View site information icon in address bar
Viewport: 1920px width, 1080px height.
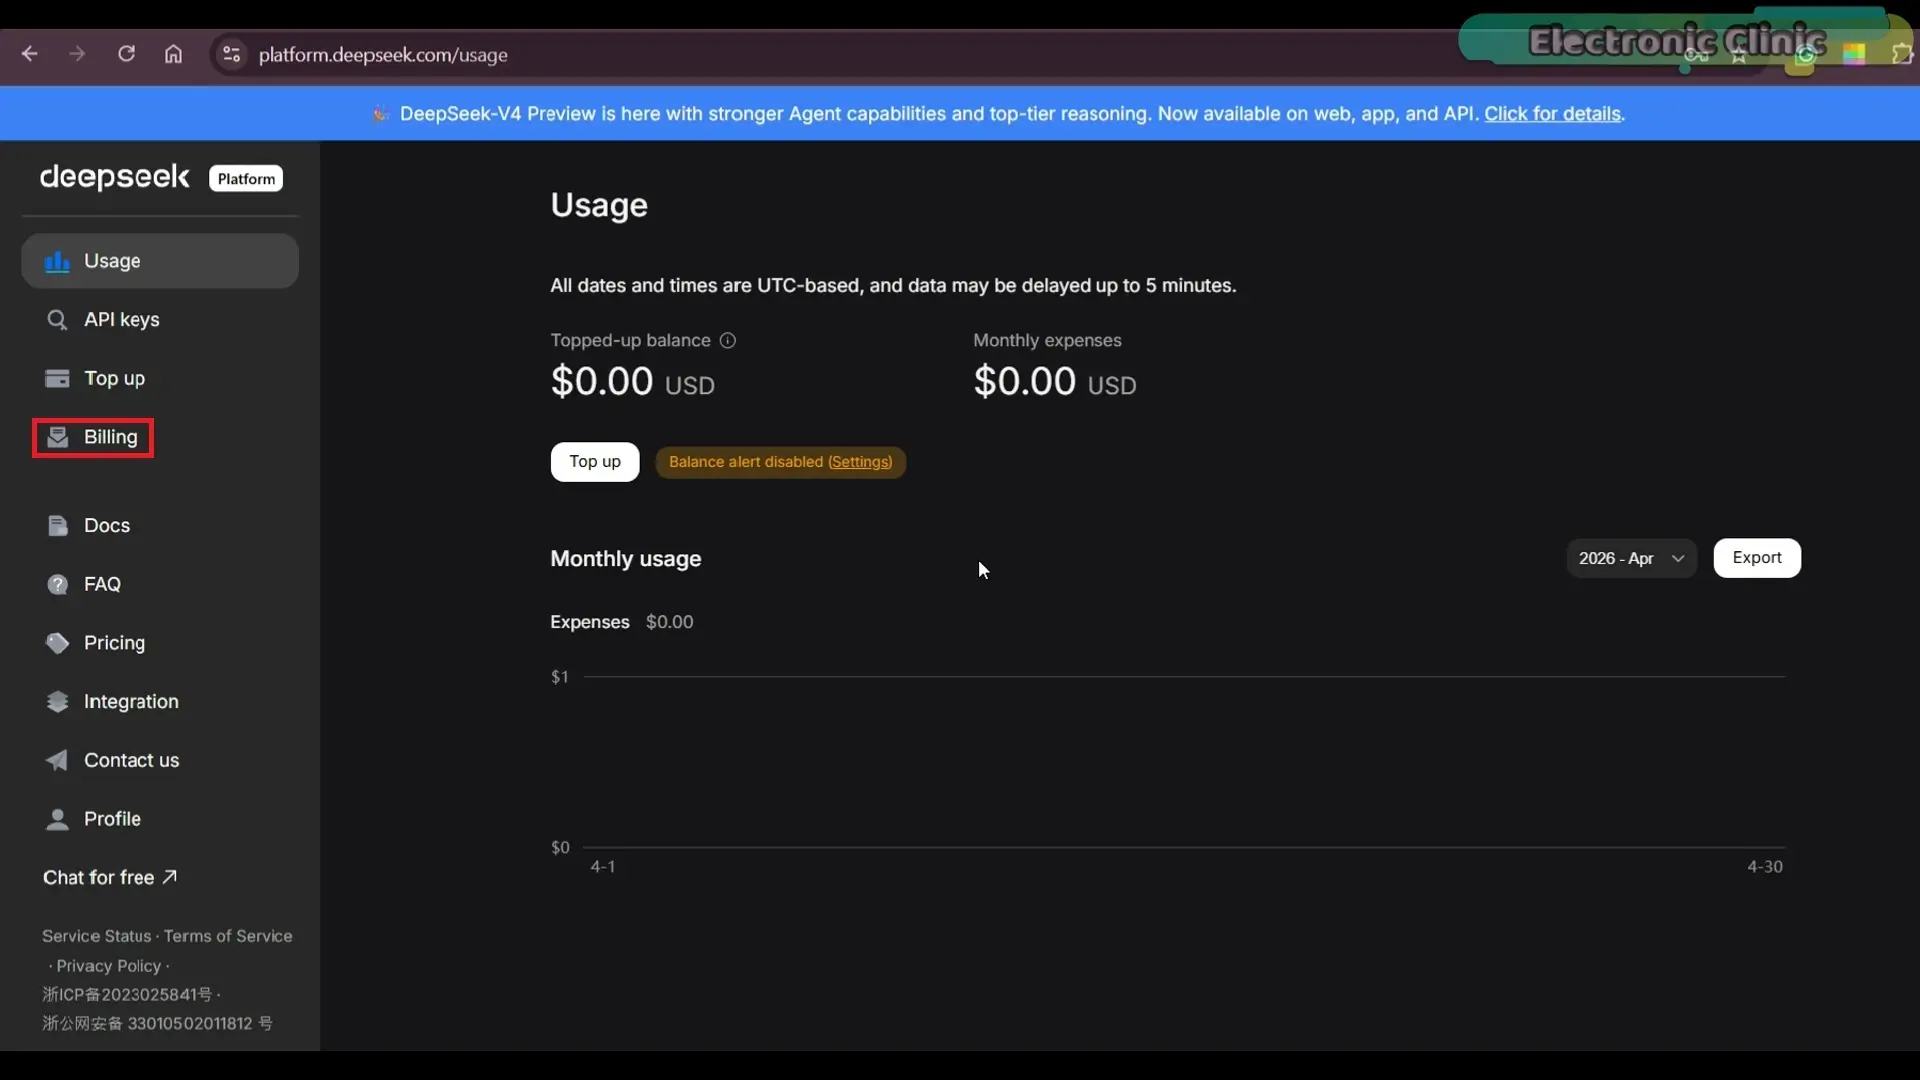(x=231, y=54)
